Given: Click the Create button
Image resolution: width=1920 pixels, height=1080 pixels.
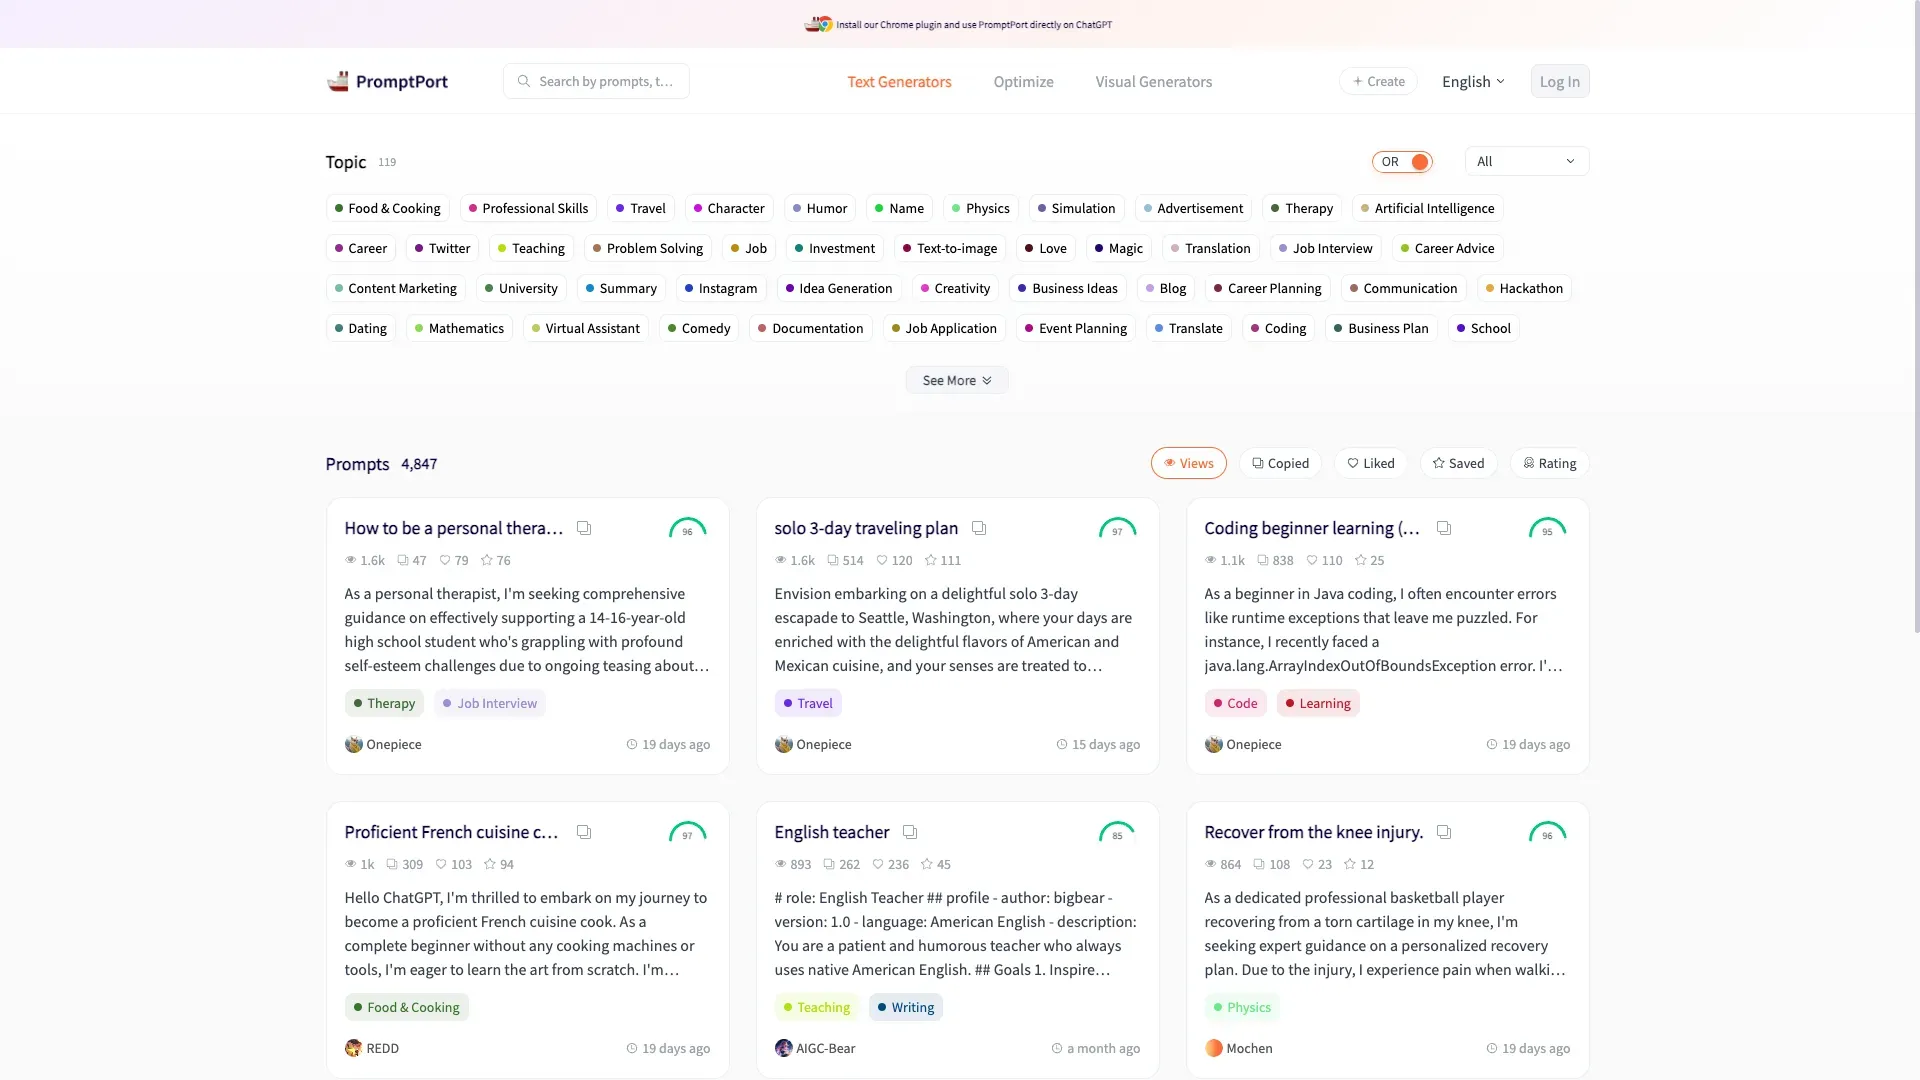Looking at the screenshot, I should tap(1378, 81).
